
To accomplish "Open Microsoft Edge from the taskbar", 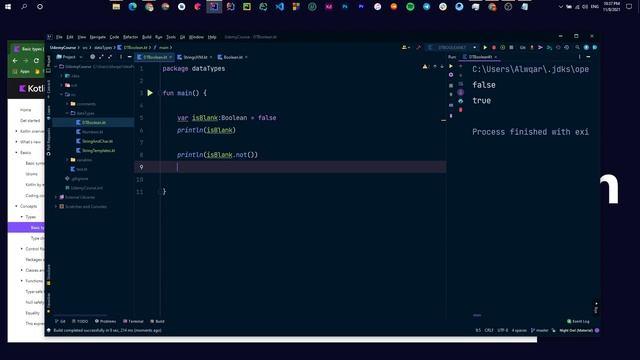I will click(x=133, y=7).
